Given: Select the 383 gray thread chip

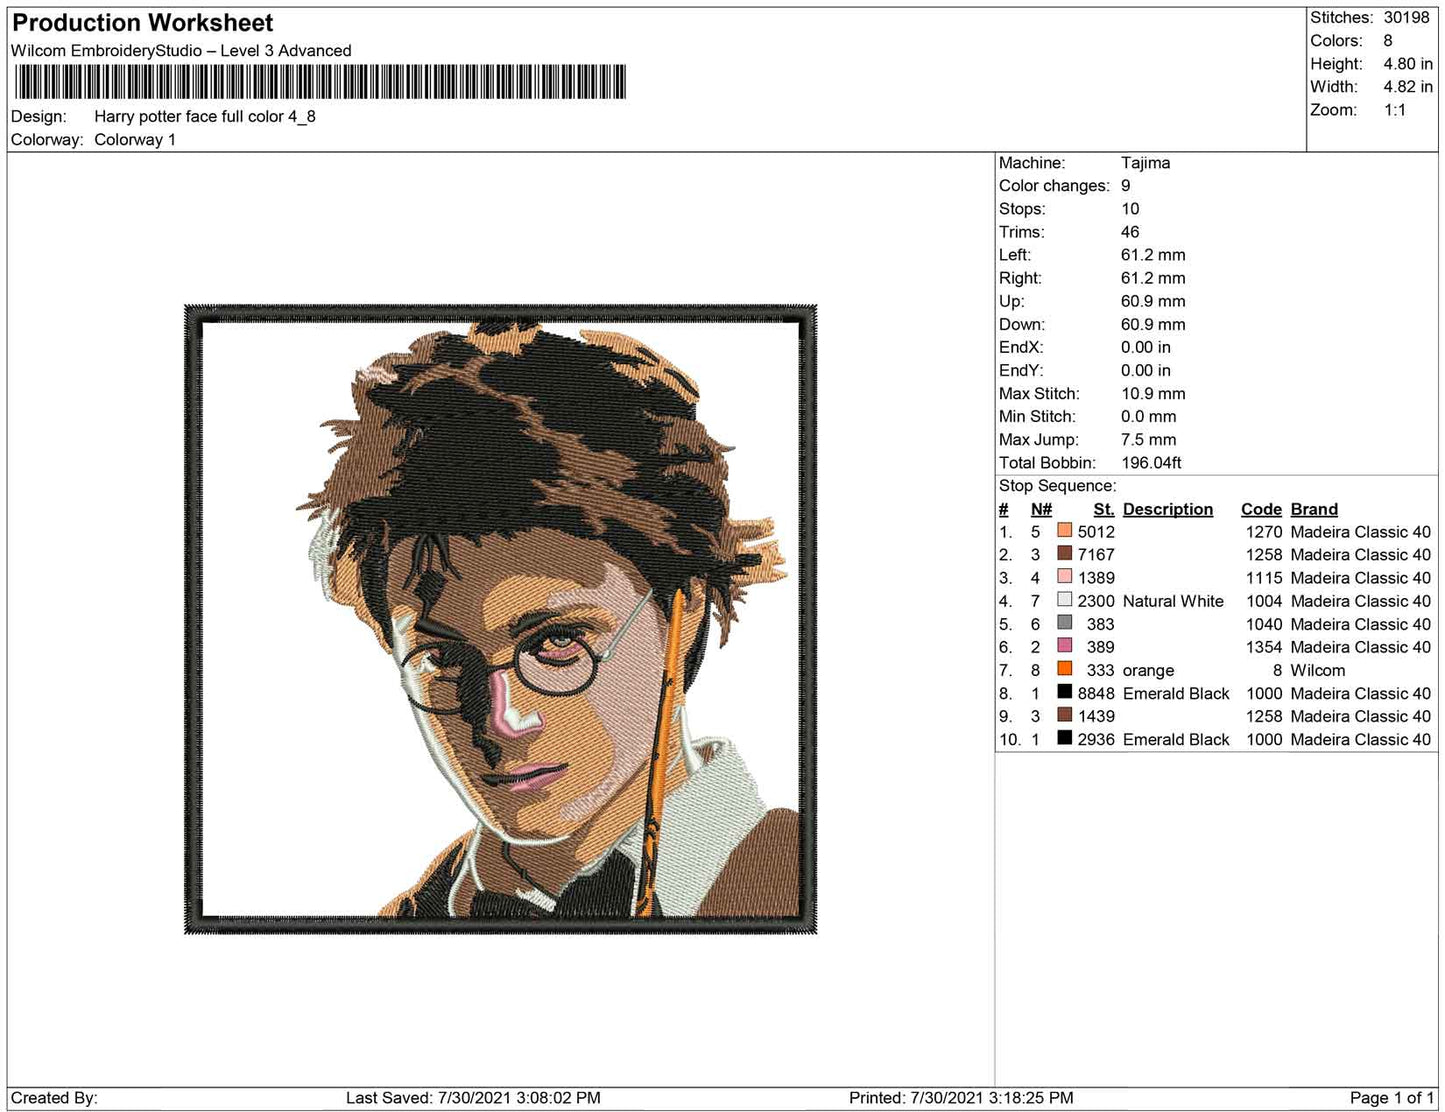Looking at the screenshot, I should (1063, 624).
